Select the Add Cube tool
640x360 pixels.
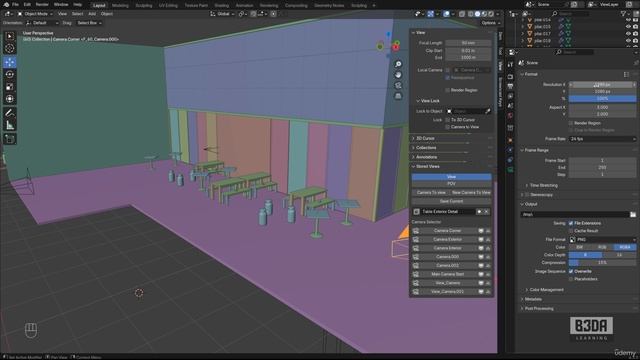point(10,139)
